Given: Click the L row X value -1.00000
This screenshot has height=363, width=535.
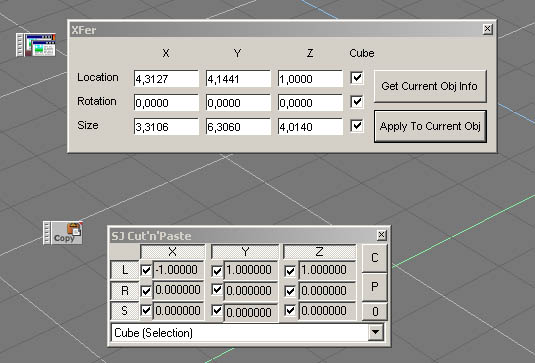Looking at the screenshot, I should [x=178, y=270].
